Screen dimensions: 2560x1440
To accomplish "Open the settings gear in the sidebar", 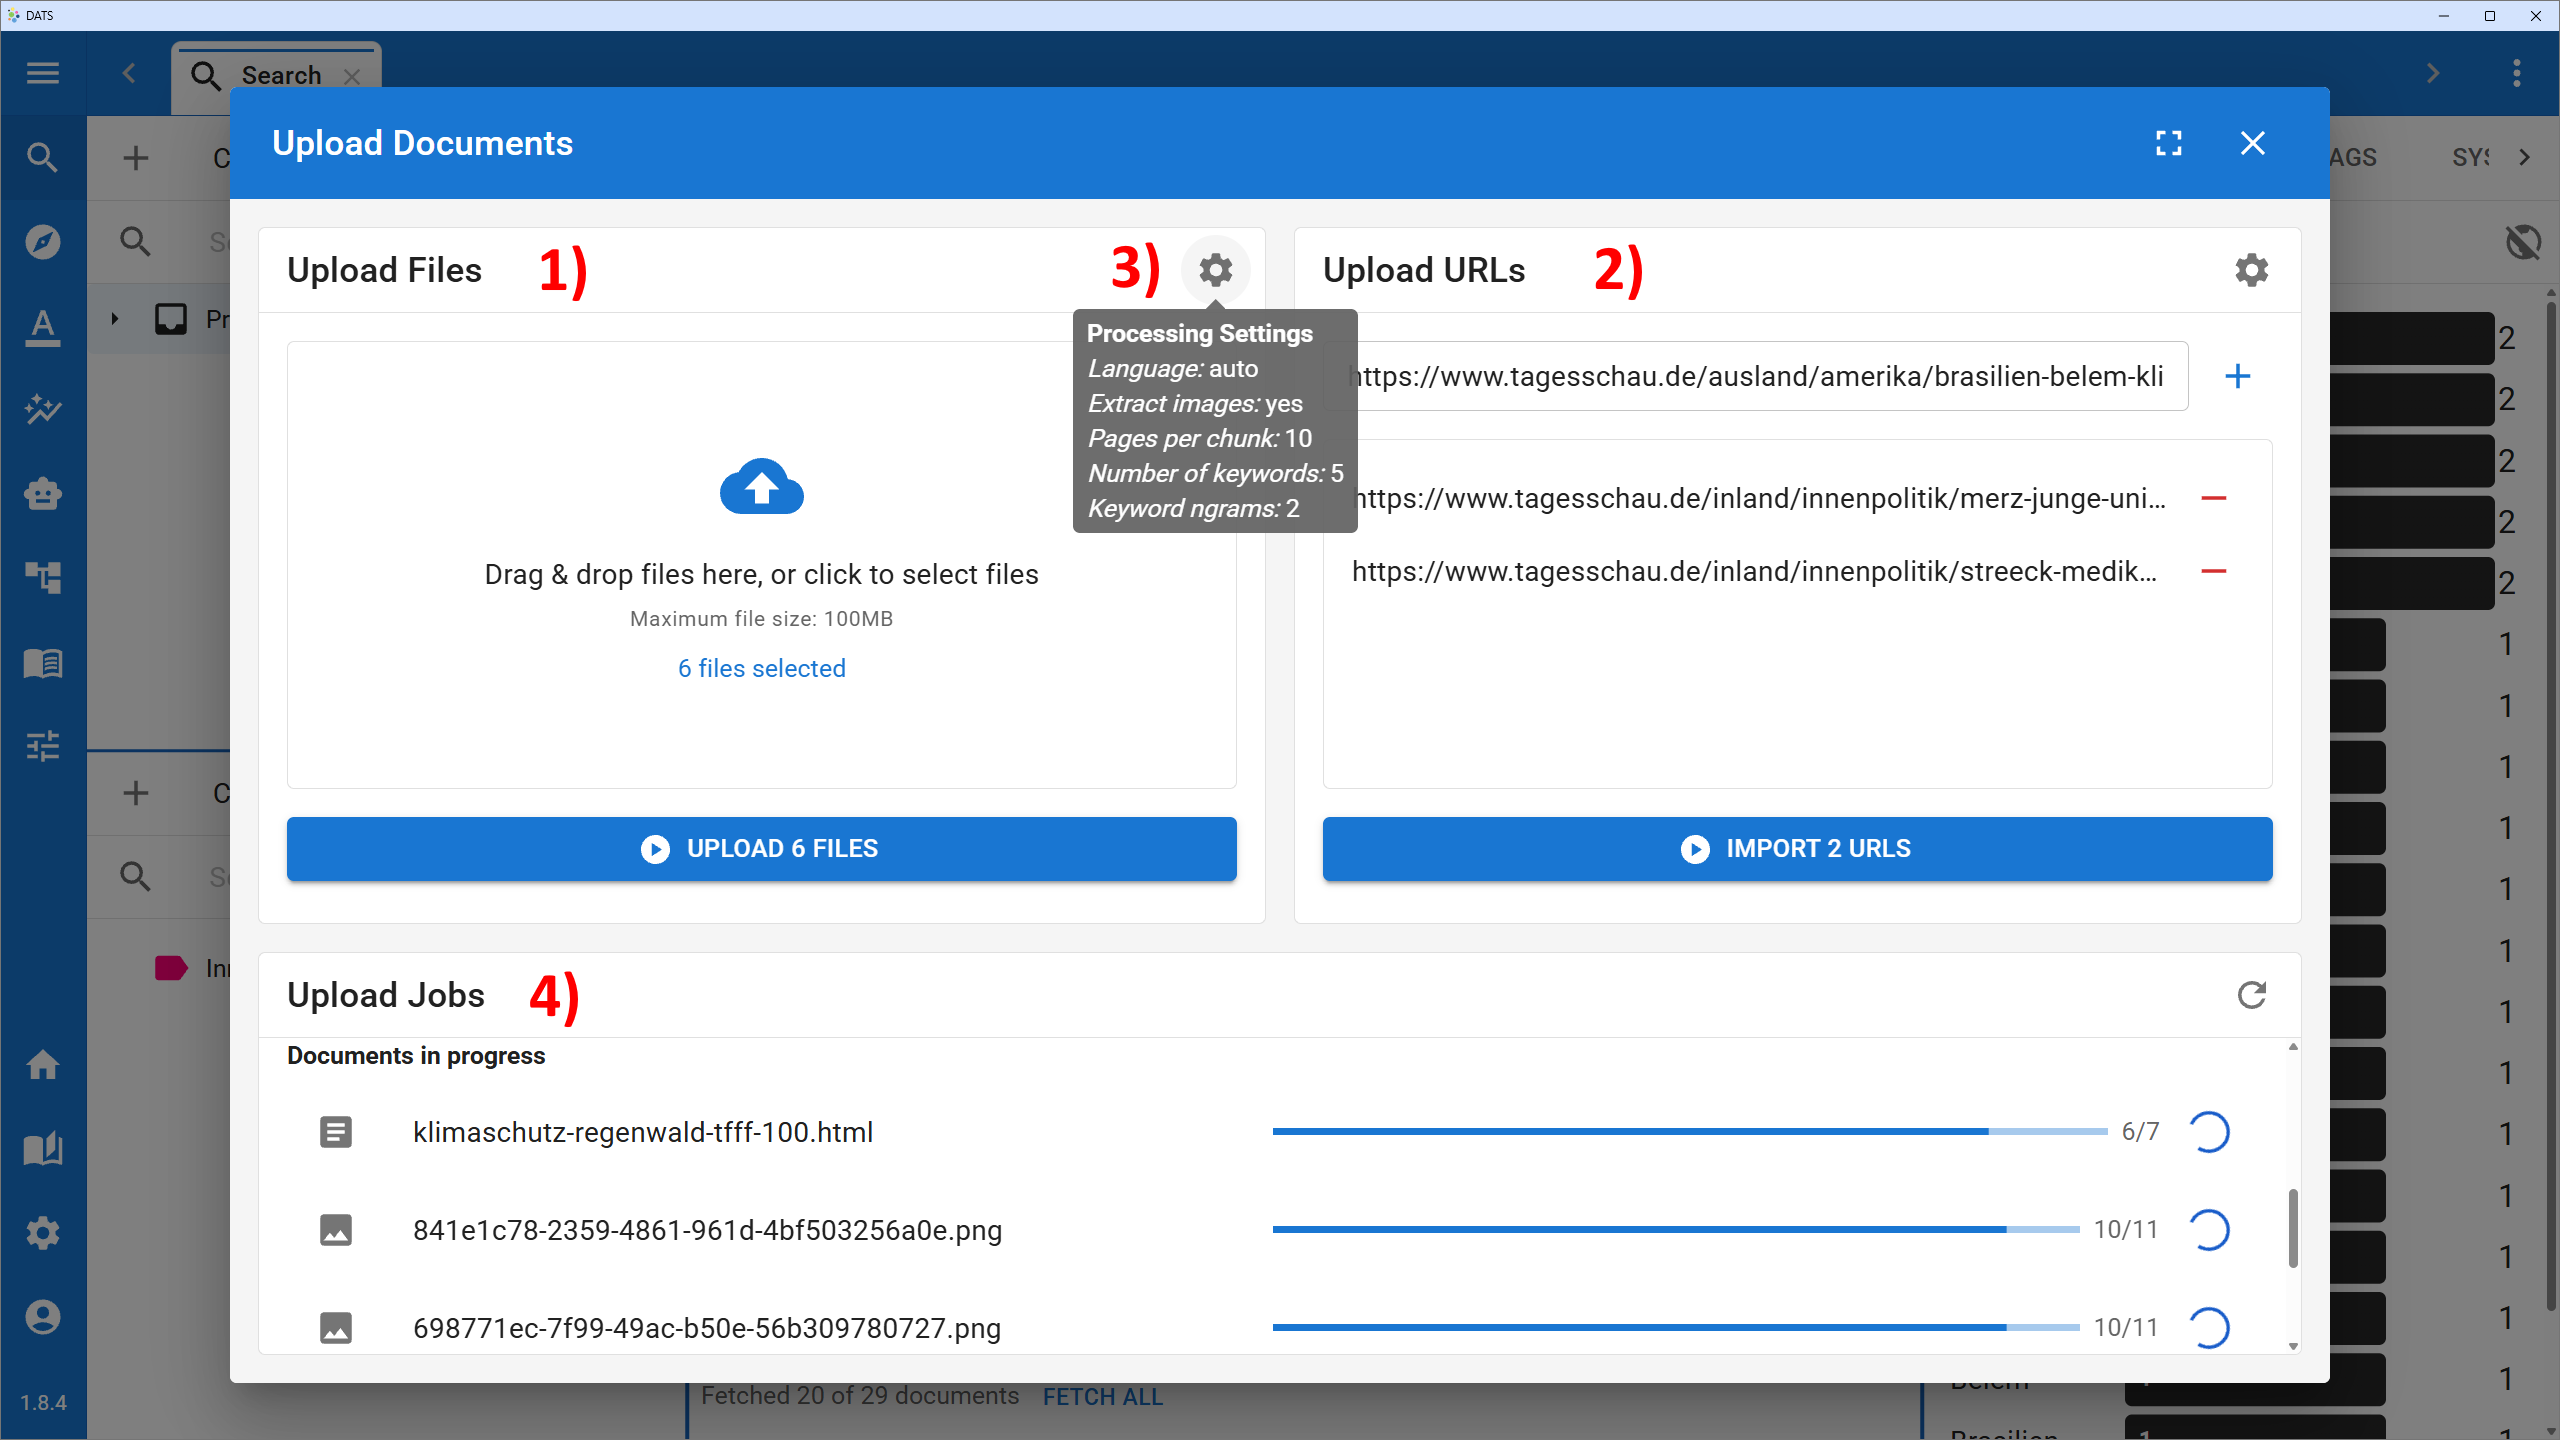I will [x=43, y=1233].
